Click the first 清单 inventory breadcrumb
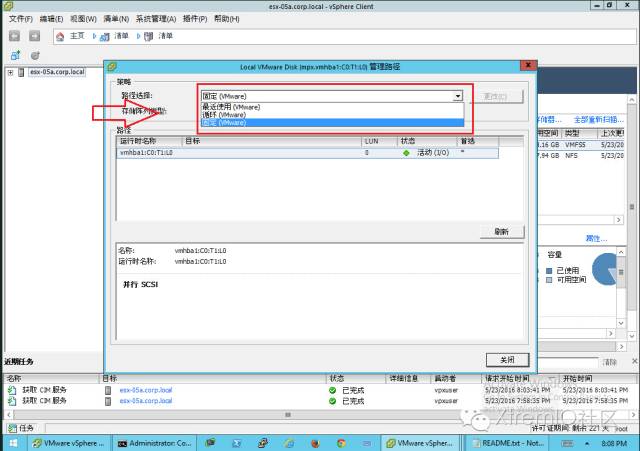This screenshot has height=451, width=640. (x=121, y=36)
